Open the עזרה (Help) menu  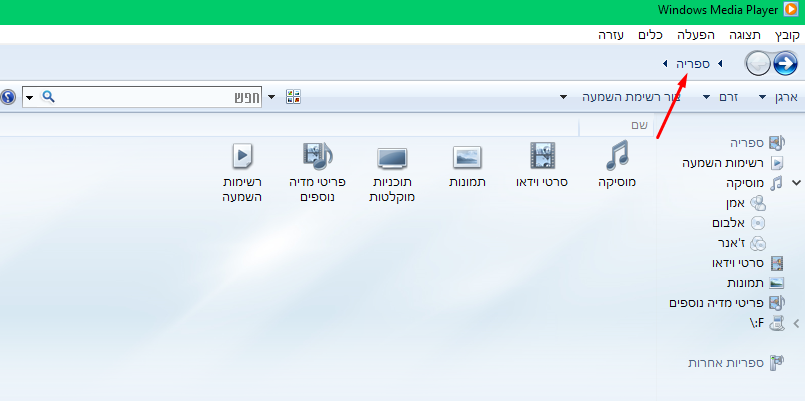tap(611, 35)
